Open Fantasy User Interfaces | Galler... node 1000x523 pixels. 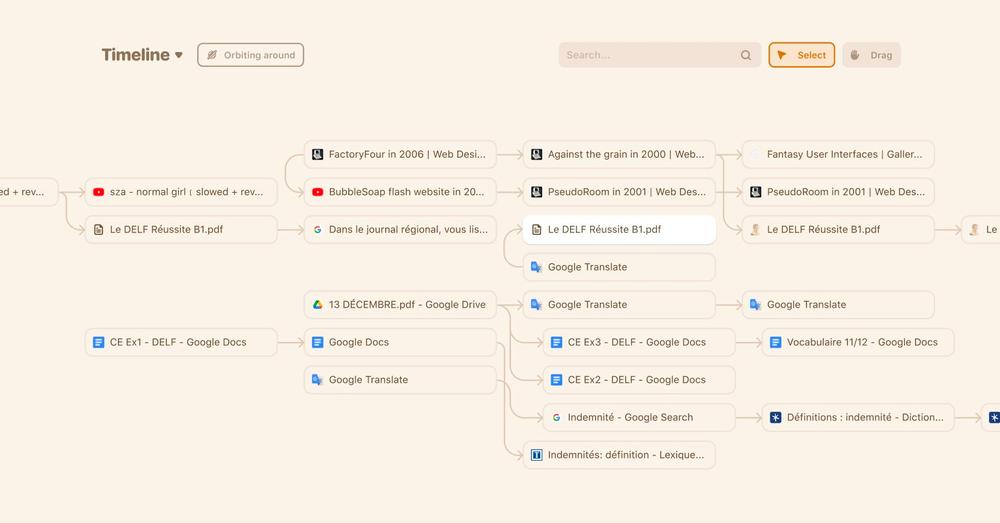(838, 154)
